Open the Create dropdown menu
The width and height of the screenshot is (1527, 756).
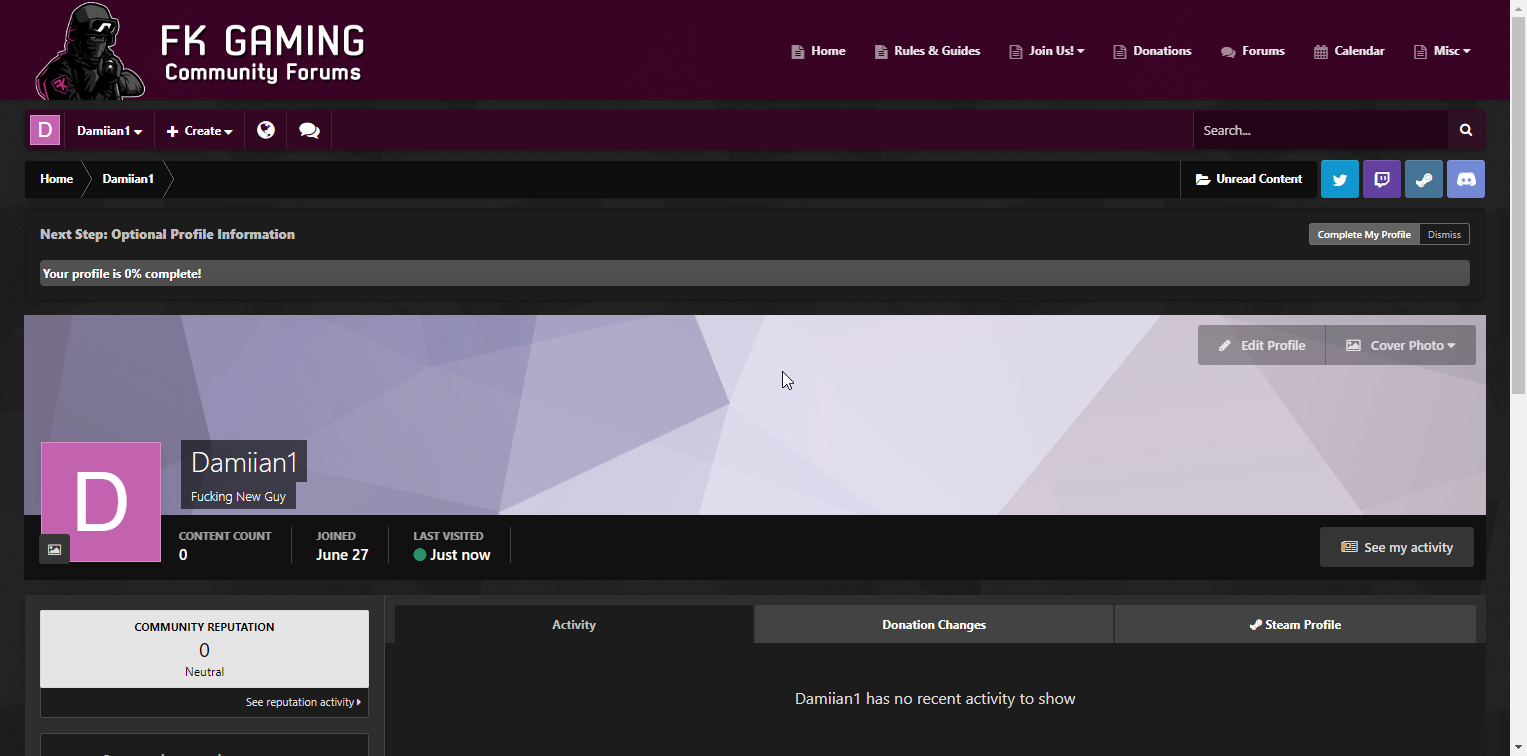[x=199, y=131]
